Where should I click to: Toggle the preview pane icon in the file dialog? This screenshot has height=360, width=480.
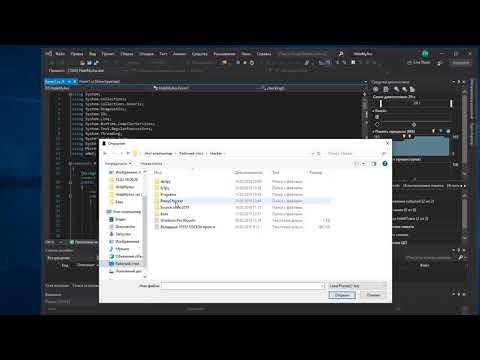click(374, 164)
